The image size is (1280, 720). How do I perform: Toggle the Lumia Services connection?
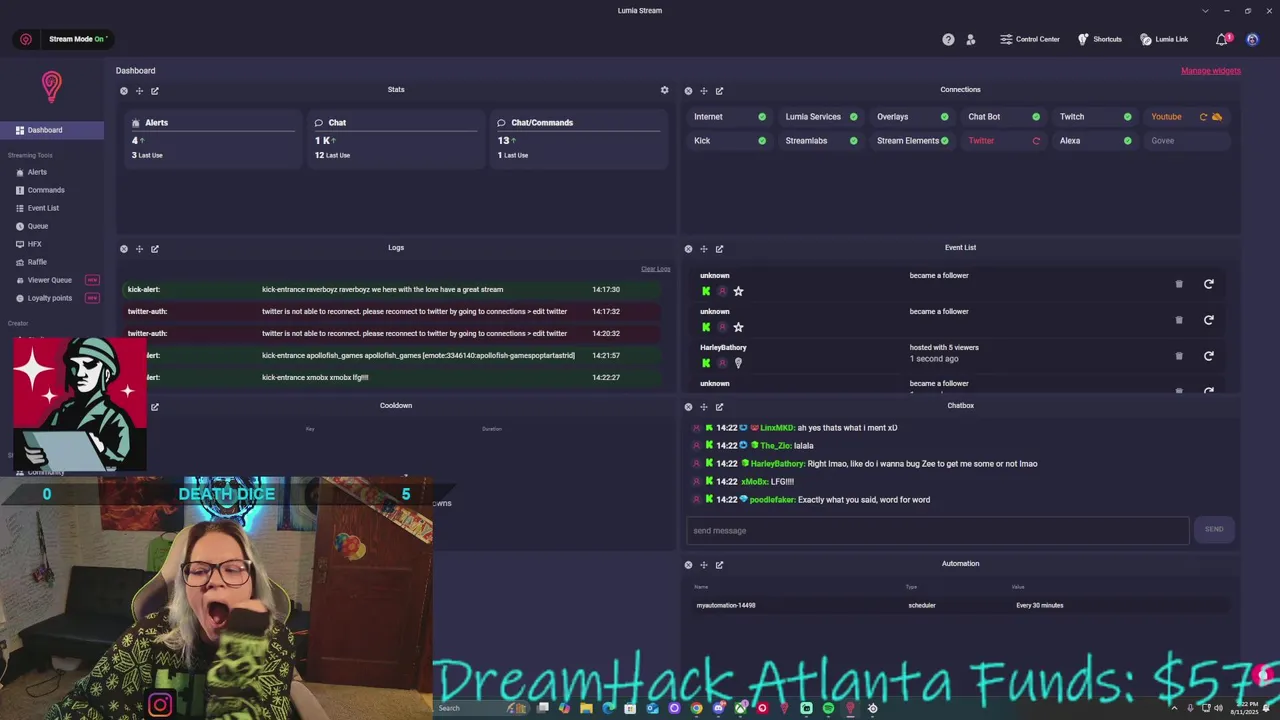click(821, 117)
